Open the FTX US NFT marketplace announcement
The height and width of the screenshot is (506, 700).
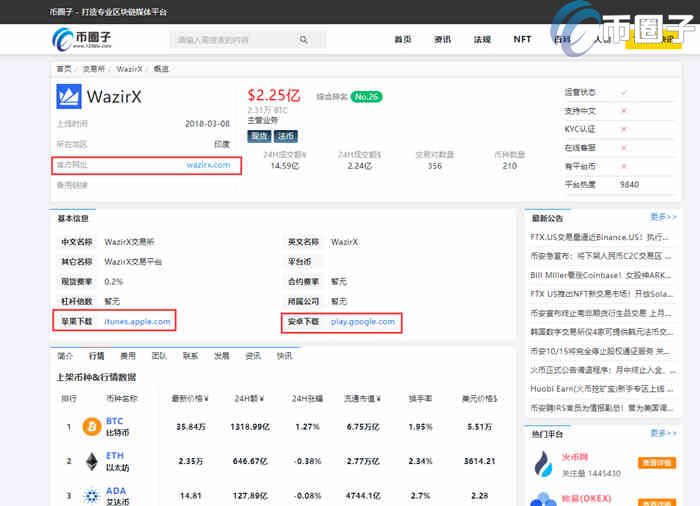[601, 294]
